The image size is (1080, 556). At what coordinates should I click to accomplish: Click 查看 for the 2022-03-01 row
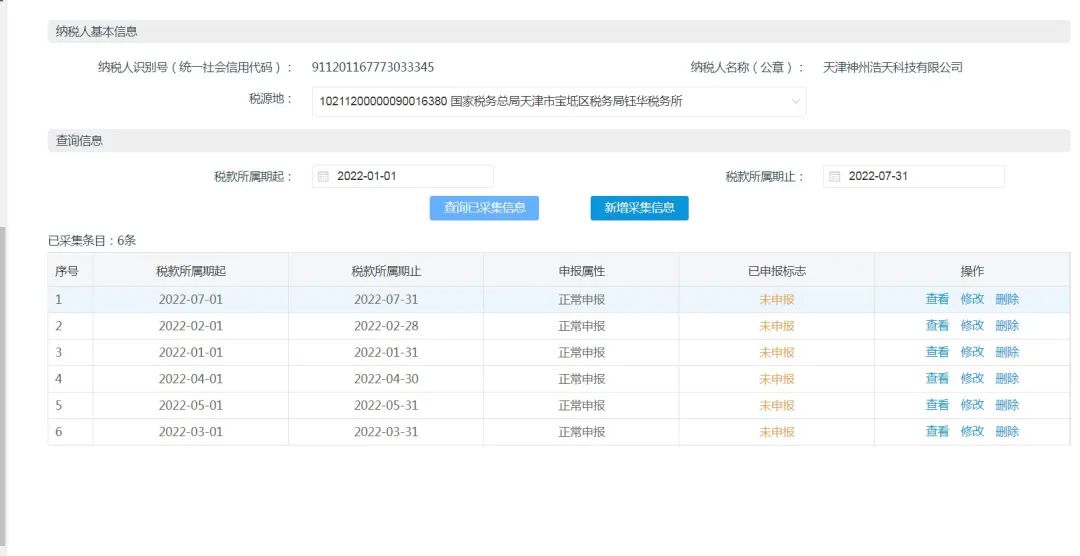click(x=937, y=431)
